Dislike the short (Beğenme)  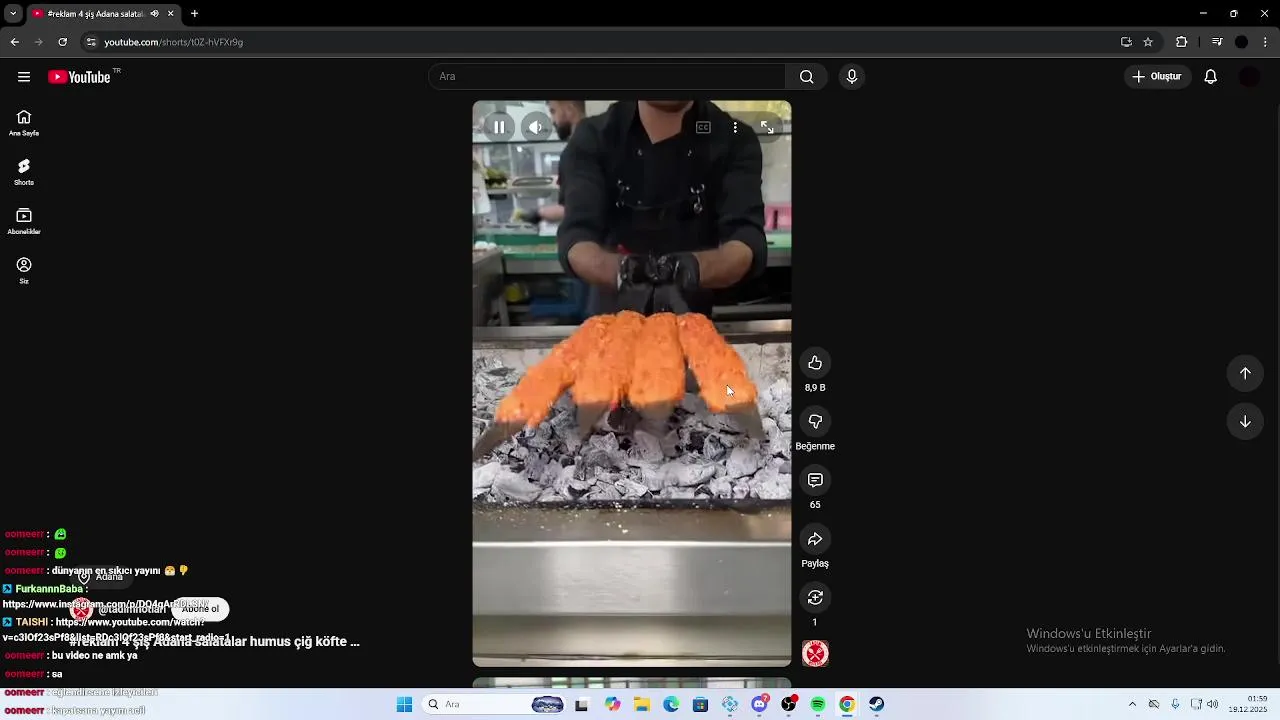[815, 422]
